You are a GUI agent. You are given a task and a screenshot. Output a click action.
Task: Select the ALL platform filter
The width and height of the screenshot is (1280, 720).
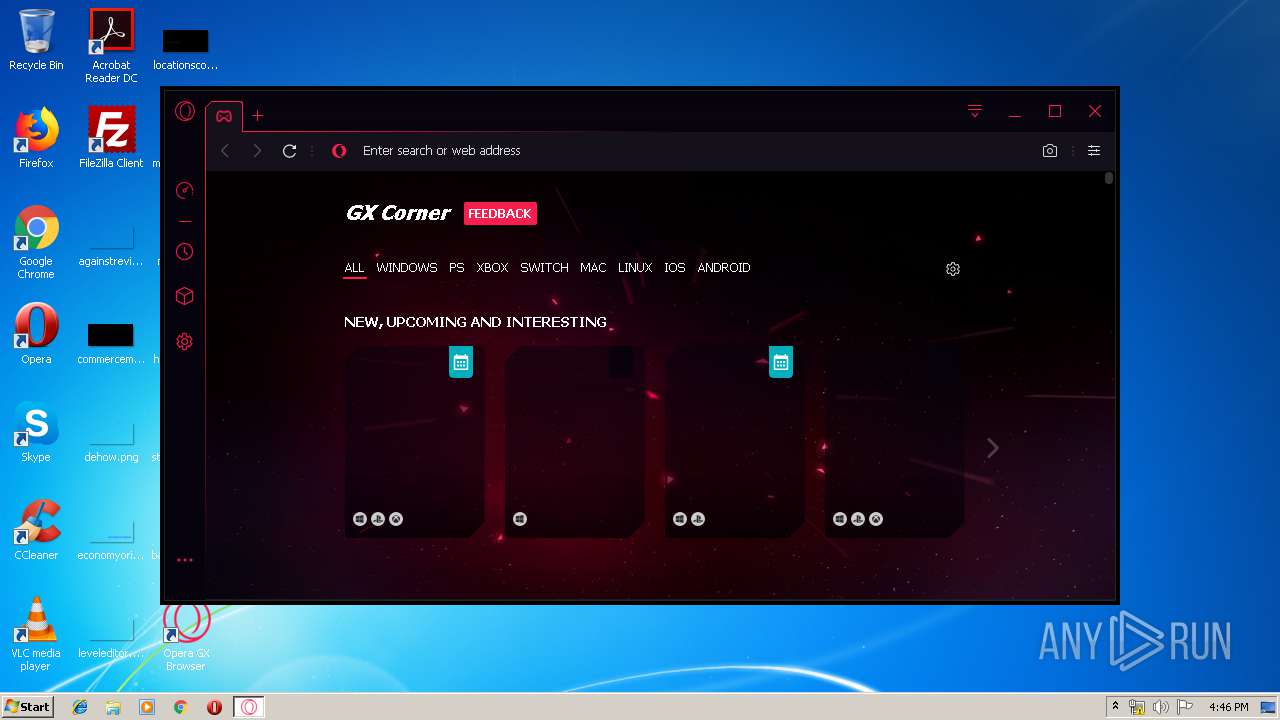354,268
